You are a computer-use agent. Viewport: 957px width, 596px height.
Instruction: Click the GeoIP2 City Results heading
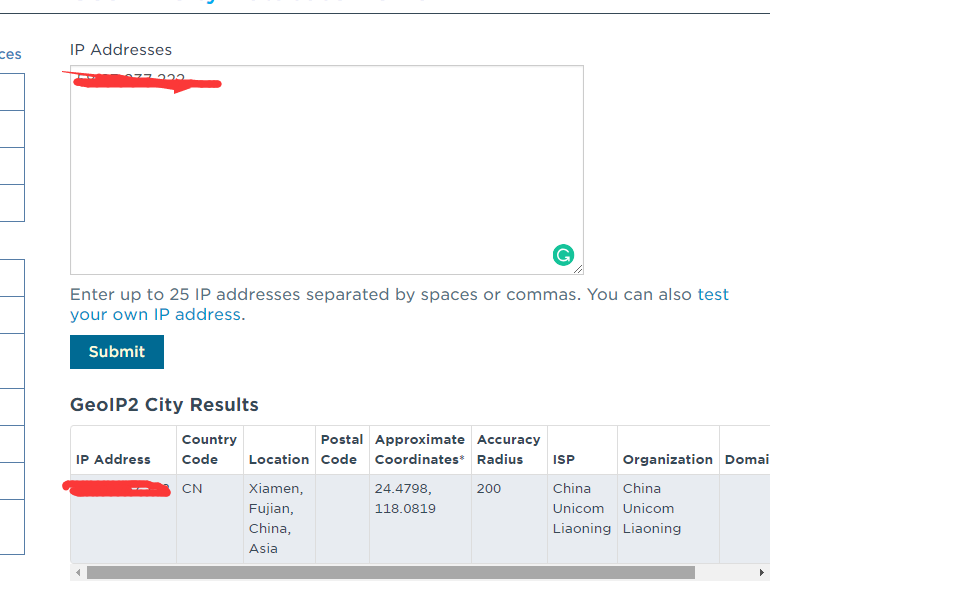click(x=164, y=404)
